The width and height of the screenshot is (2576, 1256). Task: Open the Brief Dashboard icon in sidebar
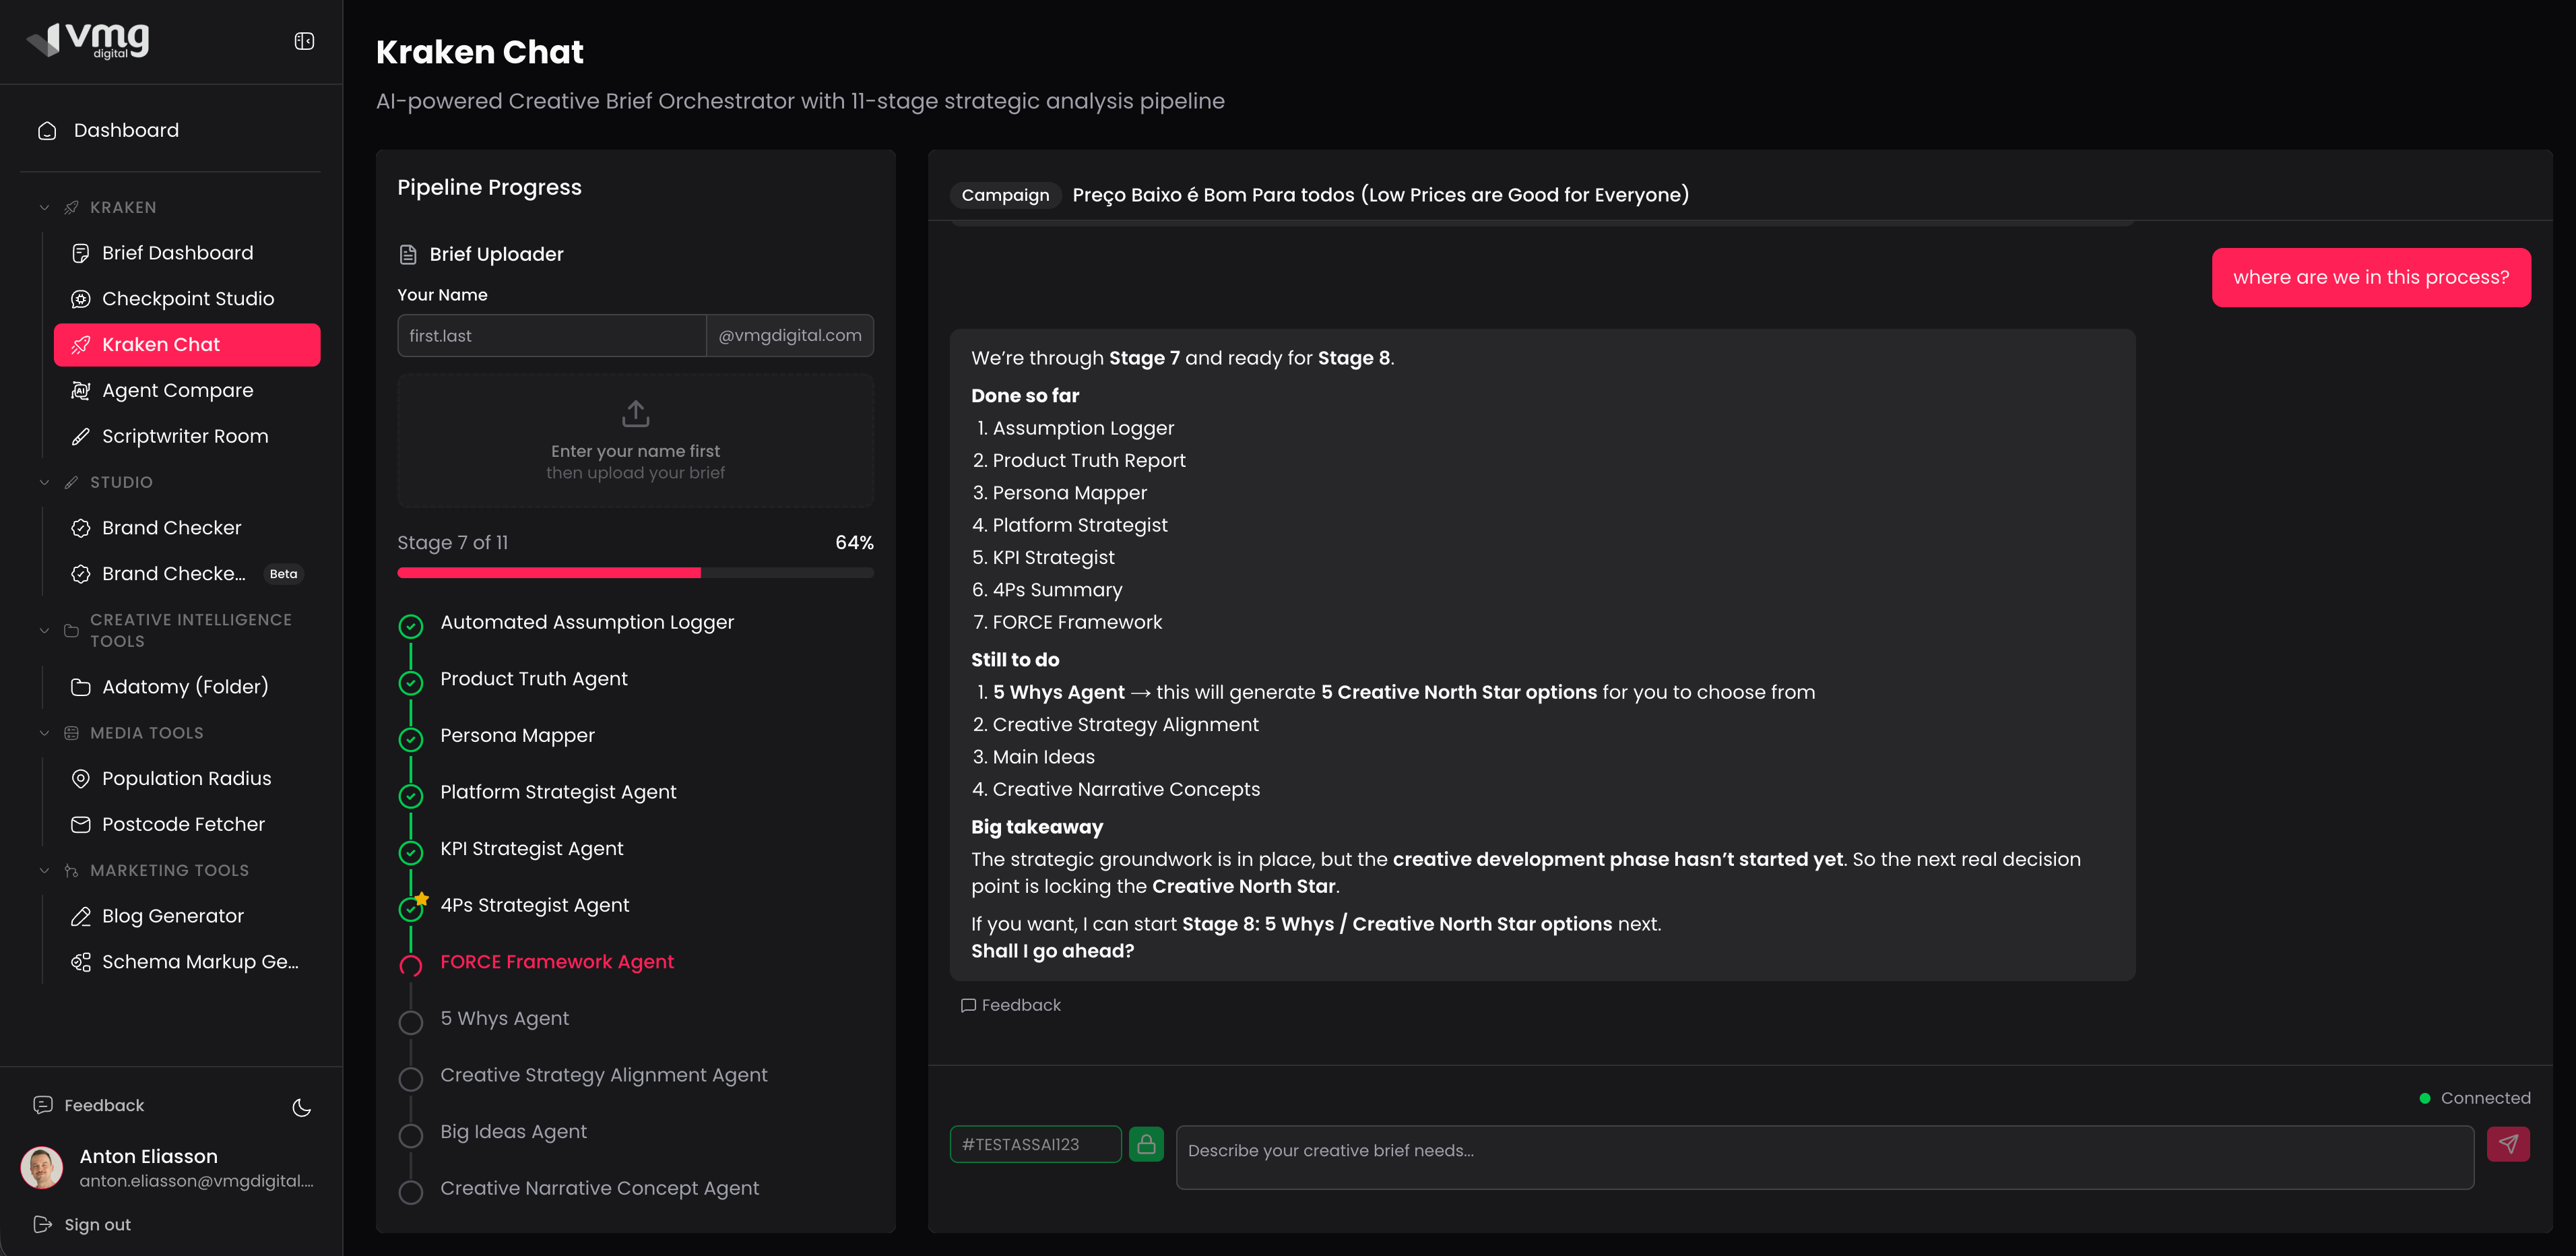(x=81, y=253)
